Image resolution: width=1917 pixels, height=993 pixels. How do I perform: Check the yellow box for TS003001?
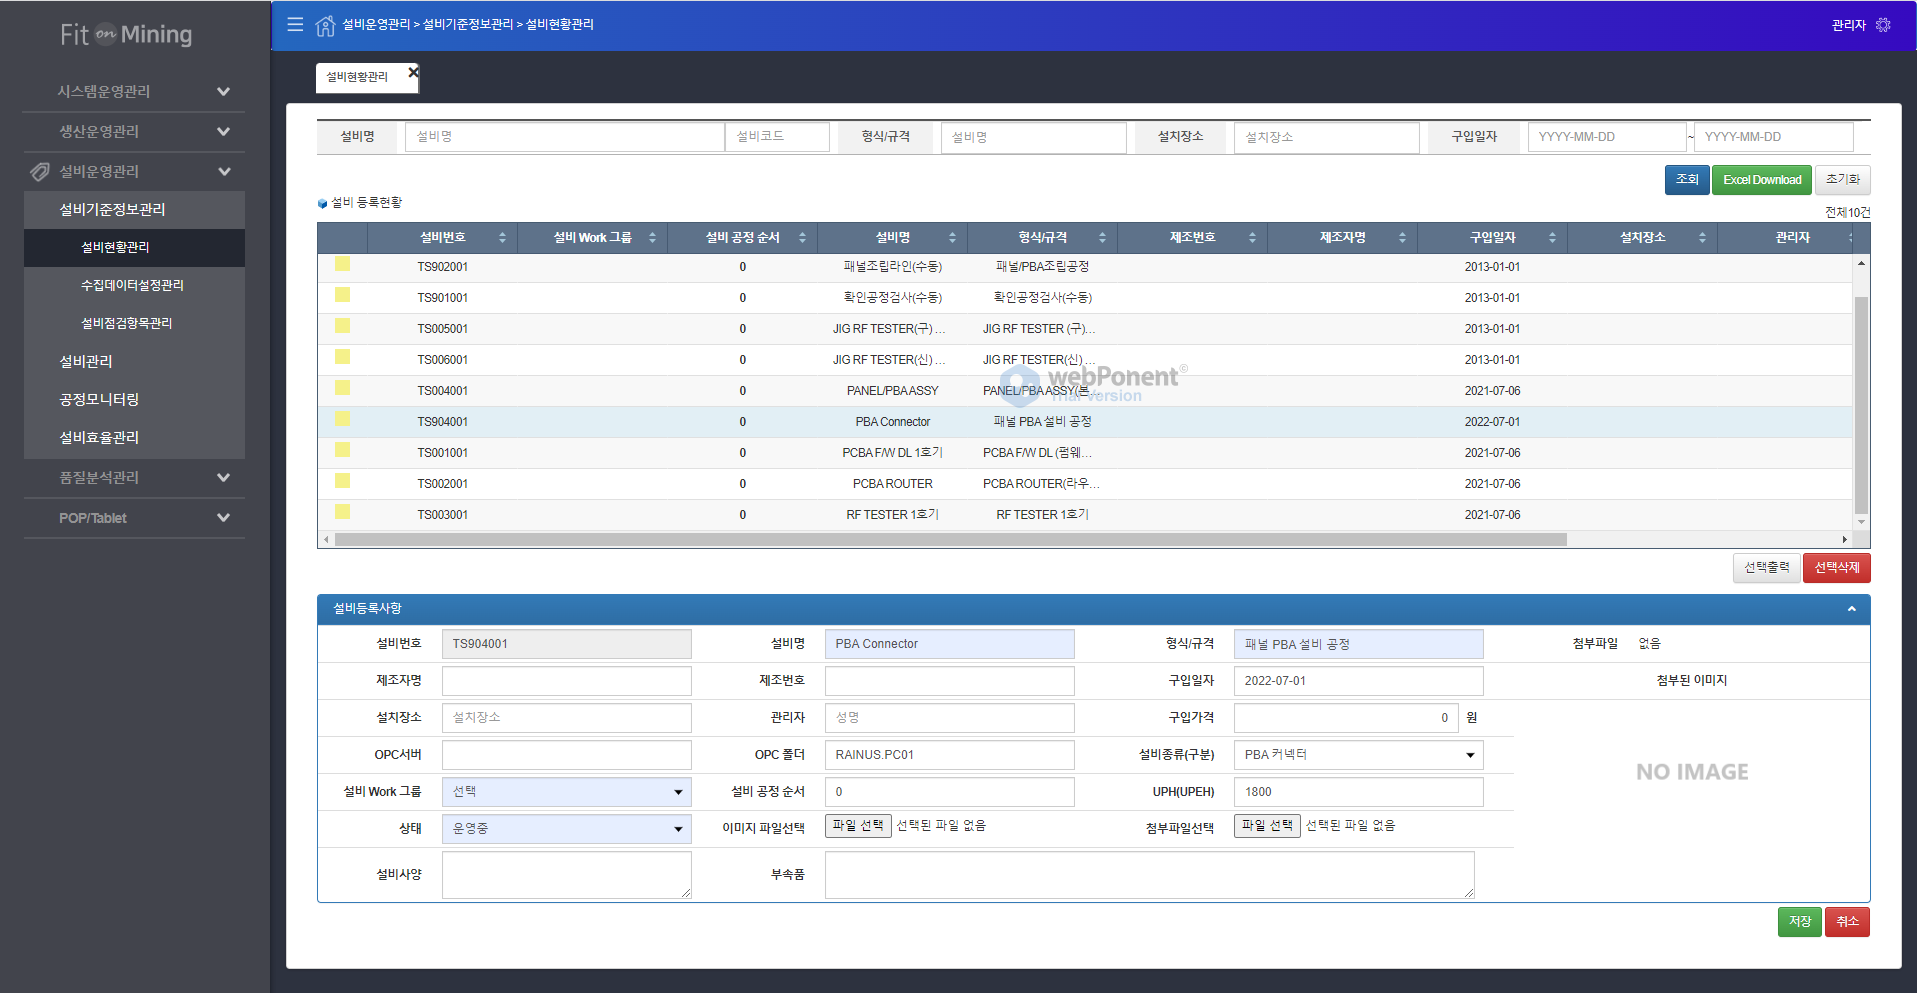[x=342, y=513]
